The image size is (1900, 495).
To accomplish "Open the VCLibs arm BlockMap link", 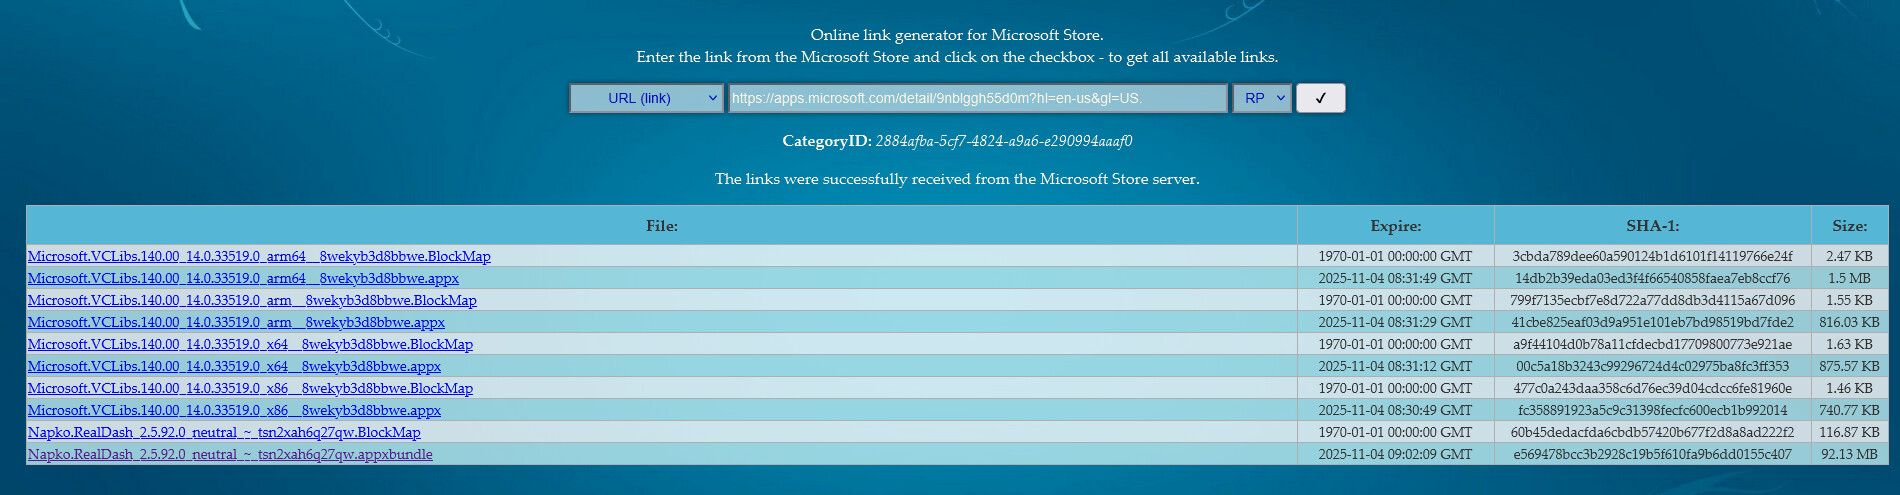I will click(x=252, y=301).
